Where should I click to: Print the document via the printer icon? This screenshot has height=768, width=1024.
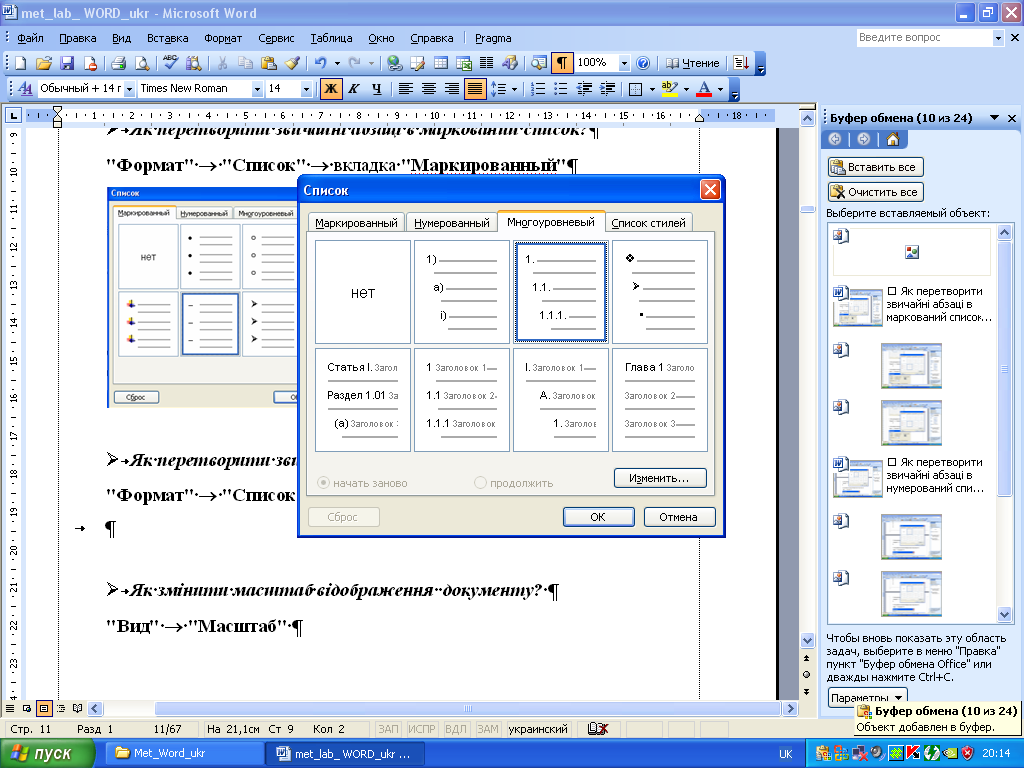pos(118,63)
